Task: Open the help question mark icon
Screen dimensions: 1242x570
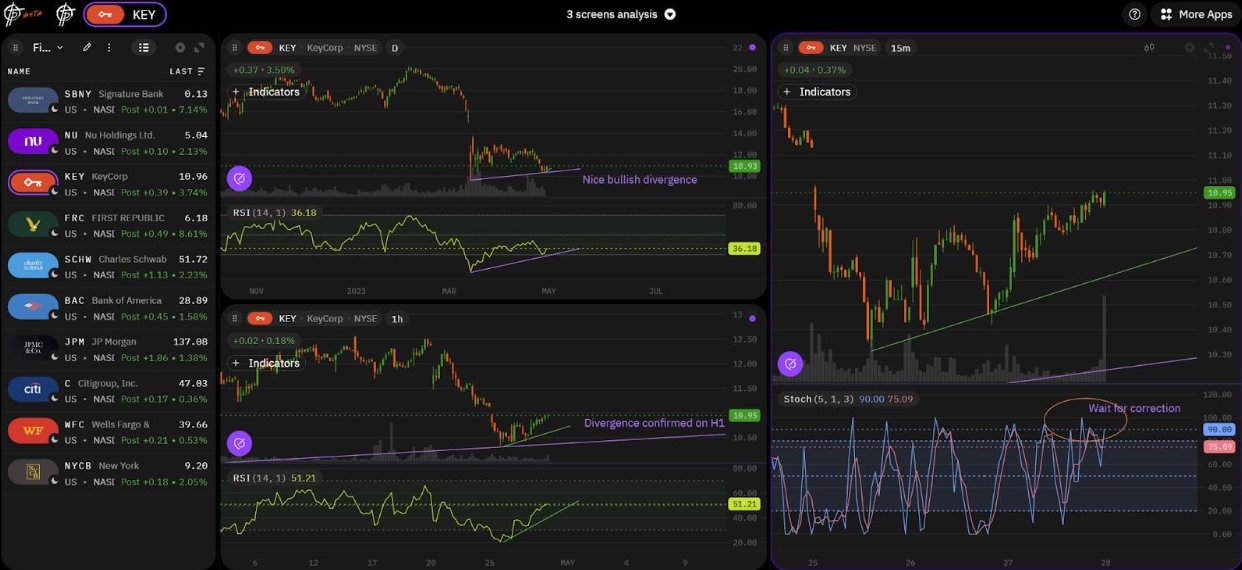Action: 1134,14
